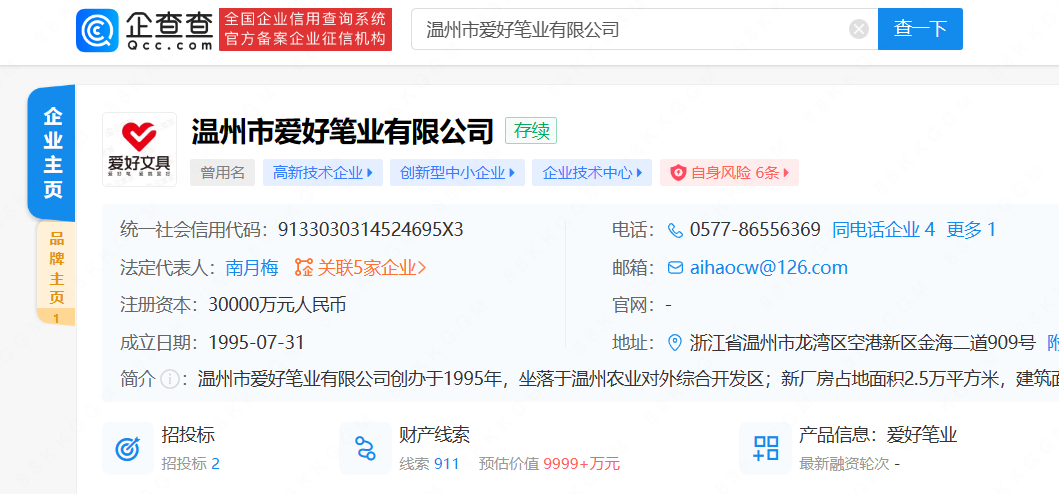The width and height of the screenshot is (1059, 494).
Task: Click the info icon beside 简介
Action: 170,379
